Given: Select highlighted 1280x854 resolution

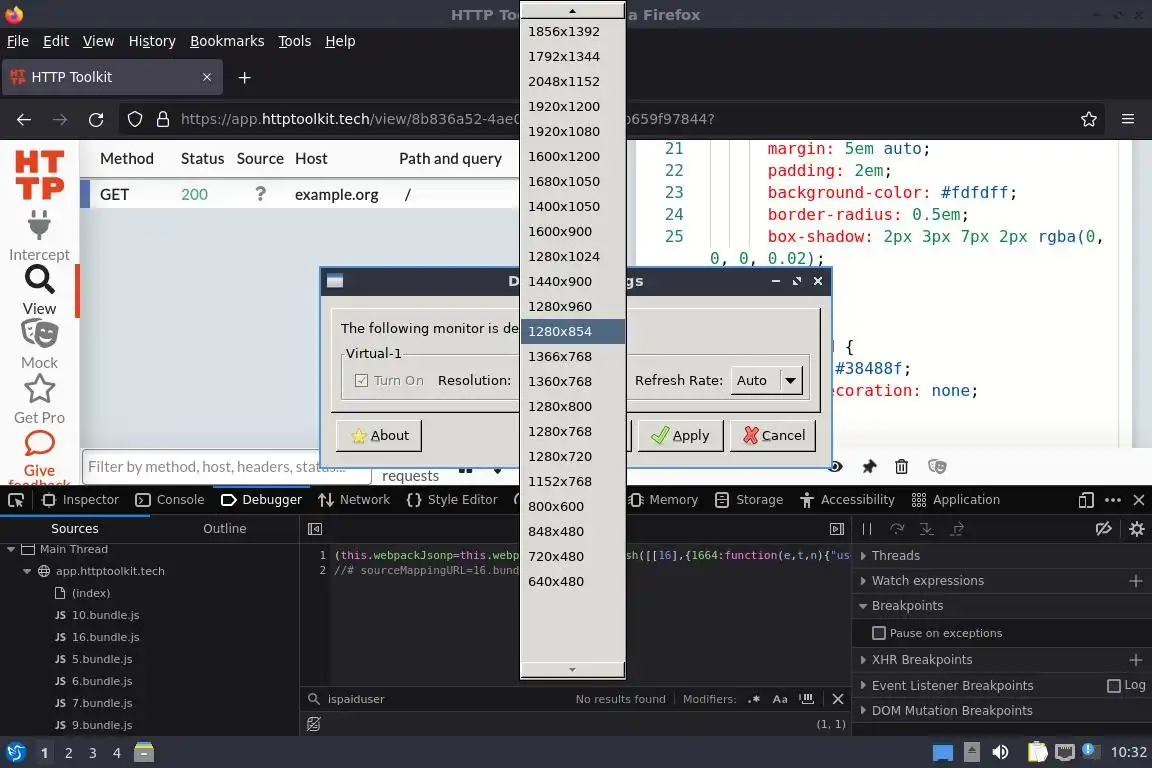Looking at the screenshot, I should [x=572, y=331].
